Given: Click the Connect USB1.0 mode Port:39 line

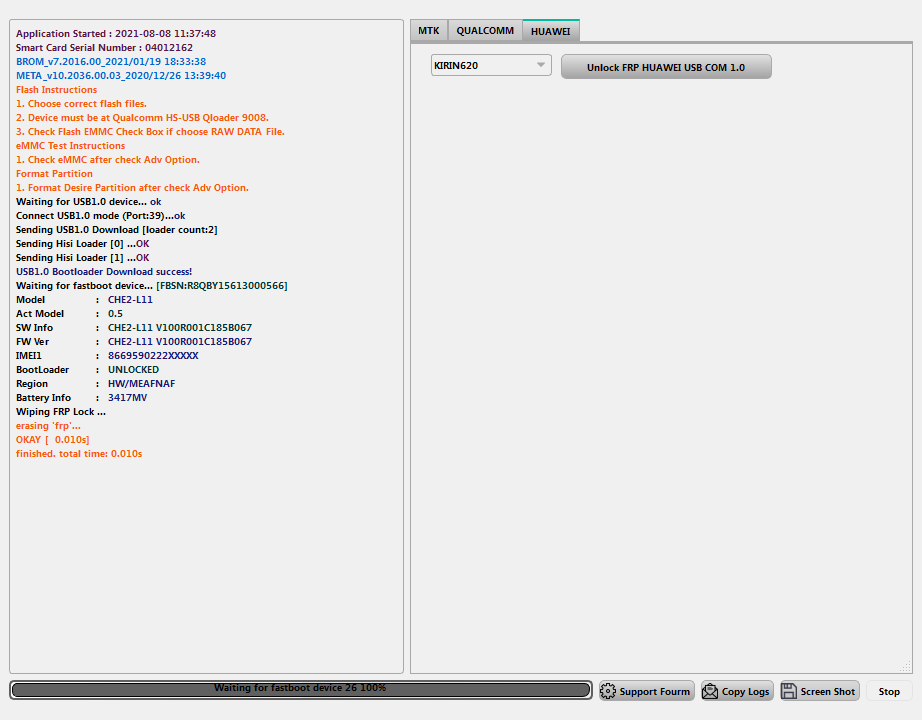Looking at the screenshot, I should coord(101,216).
